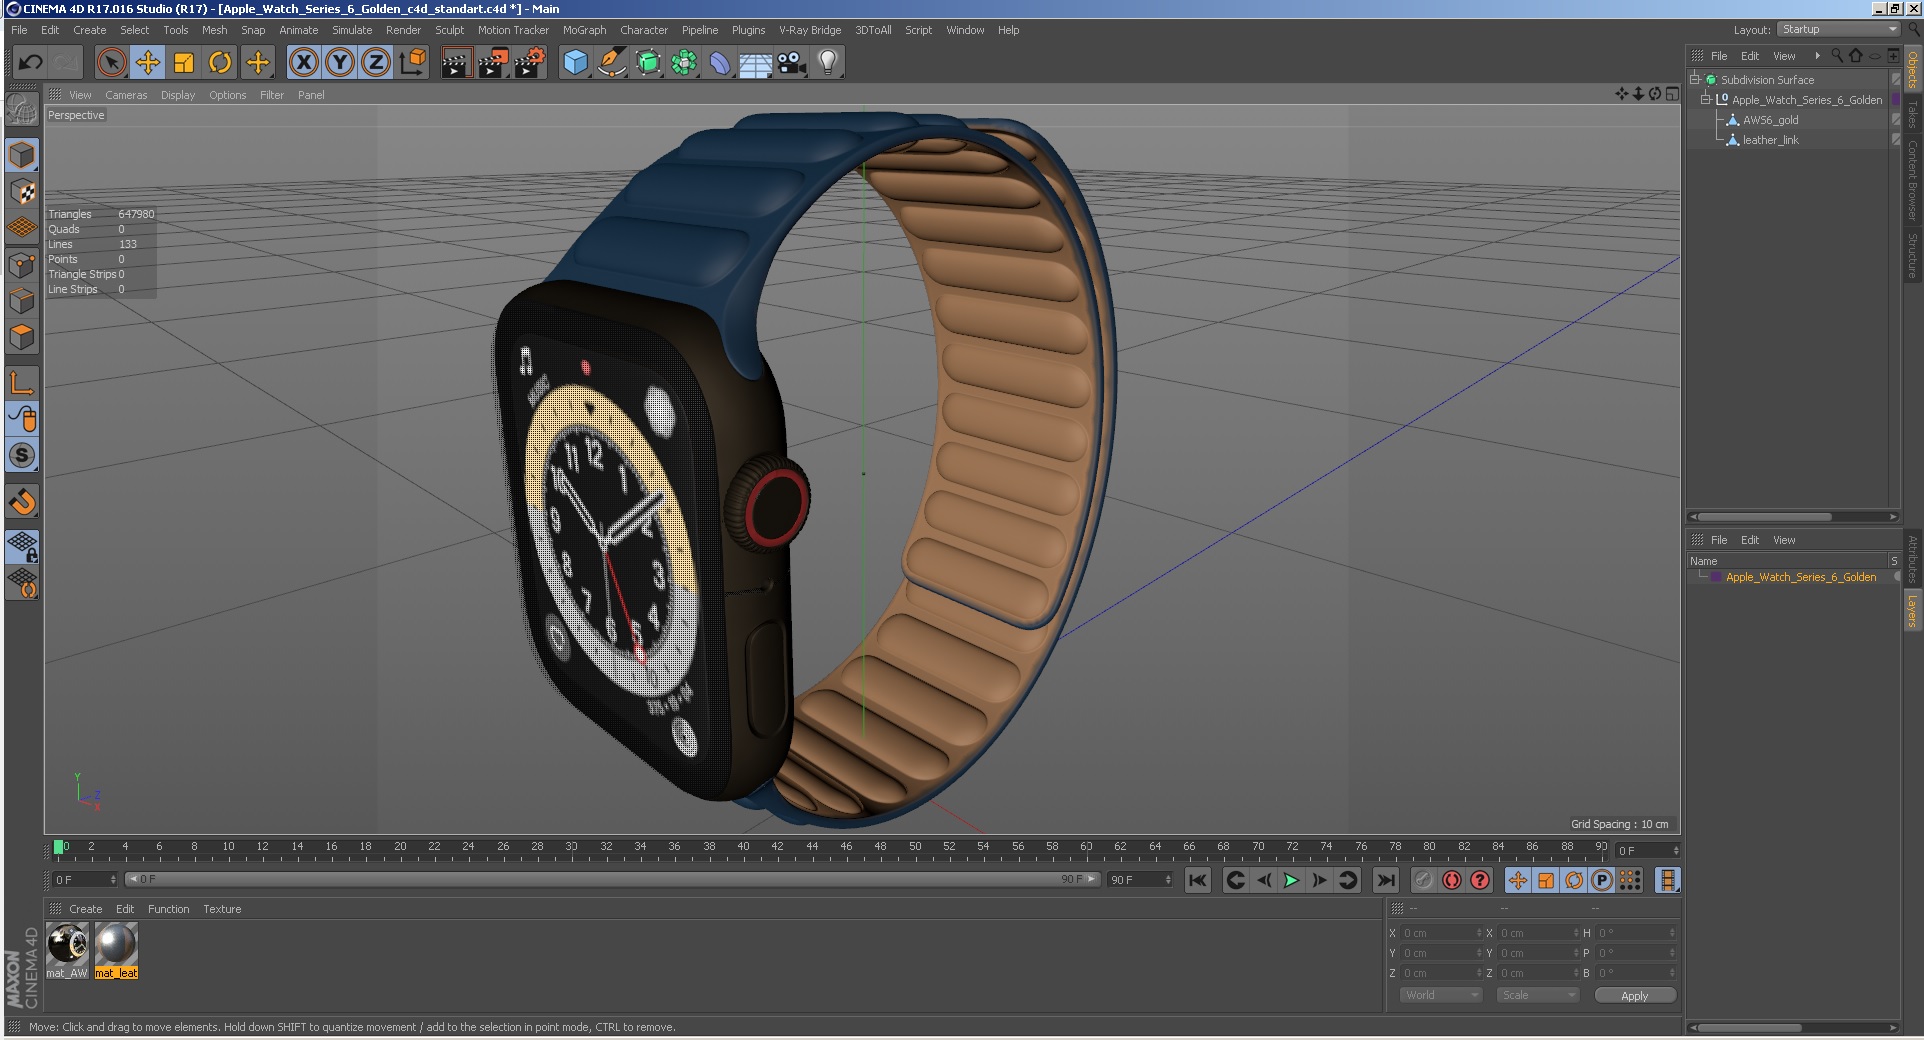This screenshot has width=1924, height=1040.
Task: Click timeline frame 44 marker
Action: click(x=812, y=848)
